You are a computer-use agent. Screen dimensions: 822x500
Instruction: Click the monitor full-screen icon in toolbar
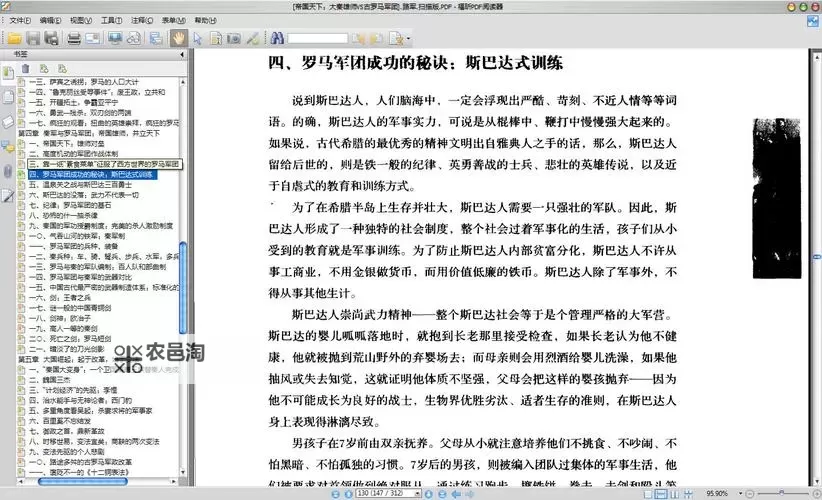[115, 38]
